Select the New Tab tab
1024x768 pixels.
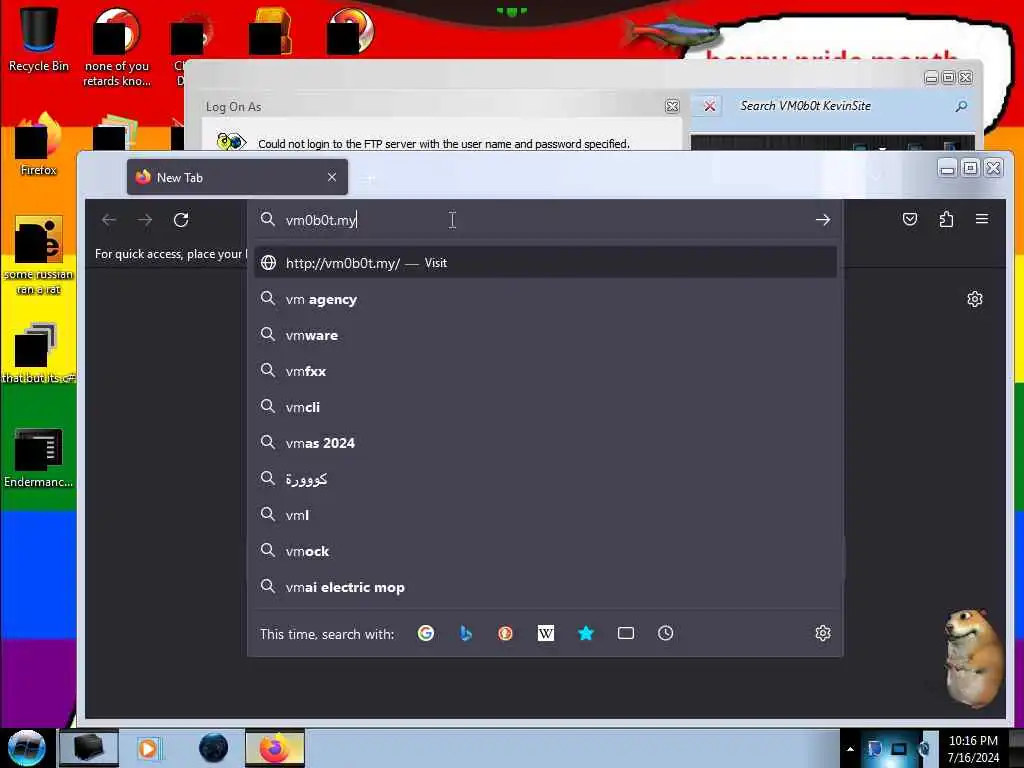click(x=237, y=177)
